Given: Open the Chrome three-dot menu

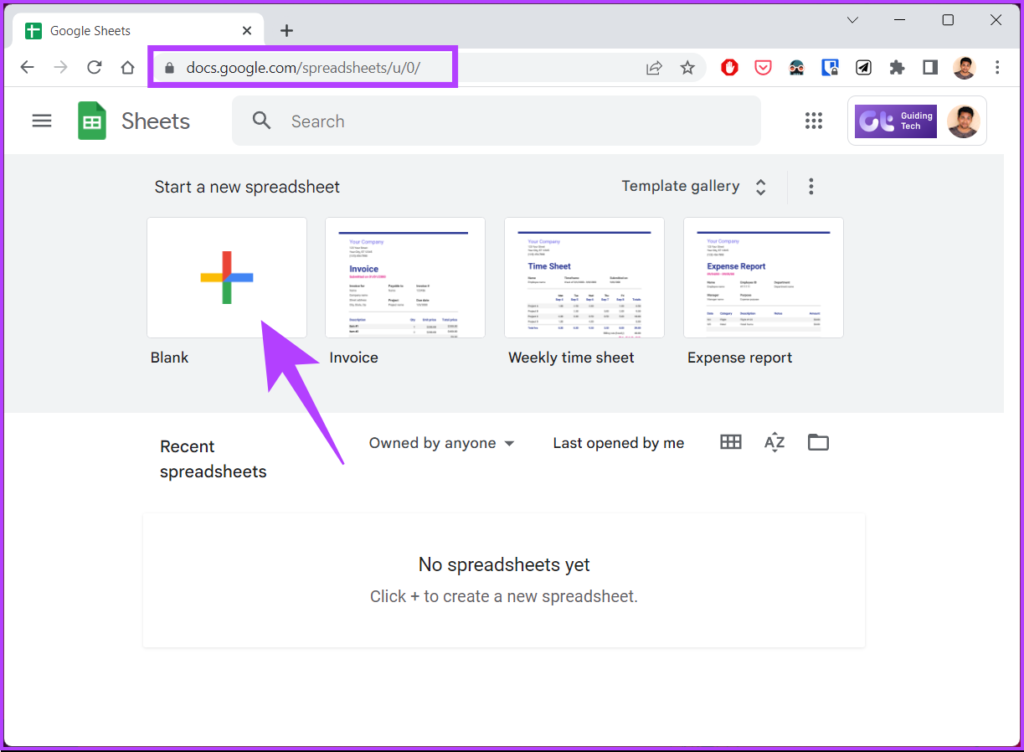Looking at the screenshot, I should click(997, 67).
